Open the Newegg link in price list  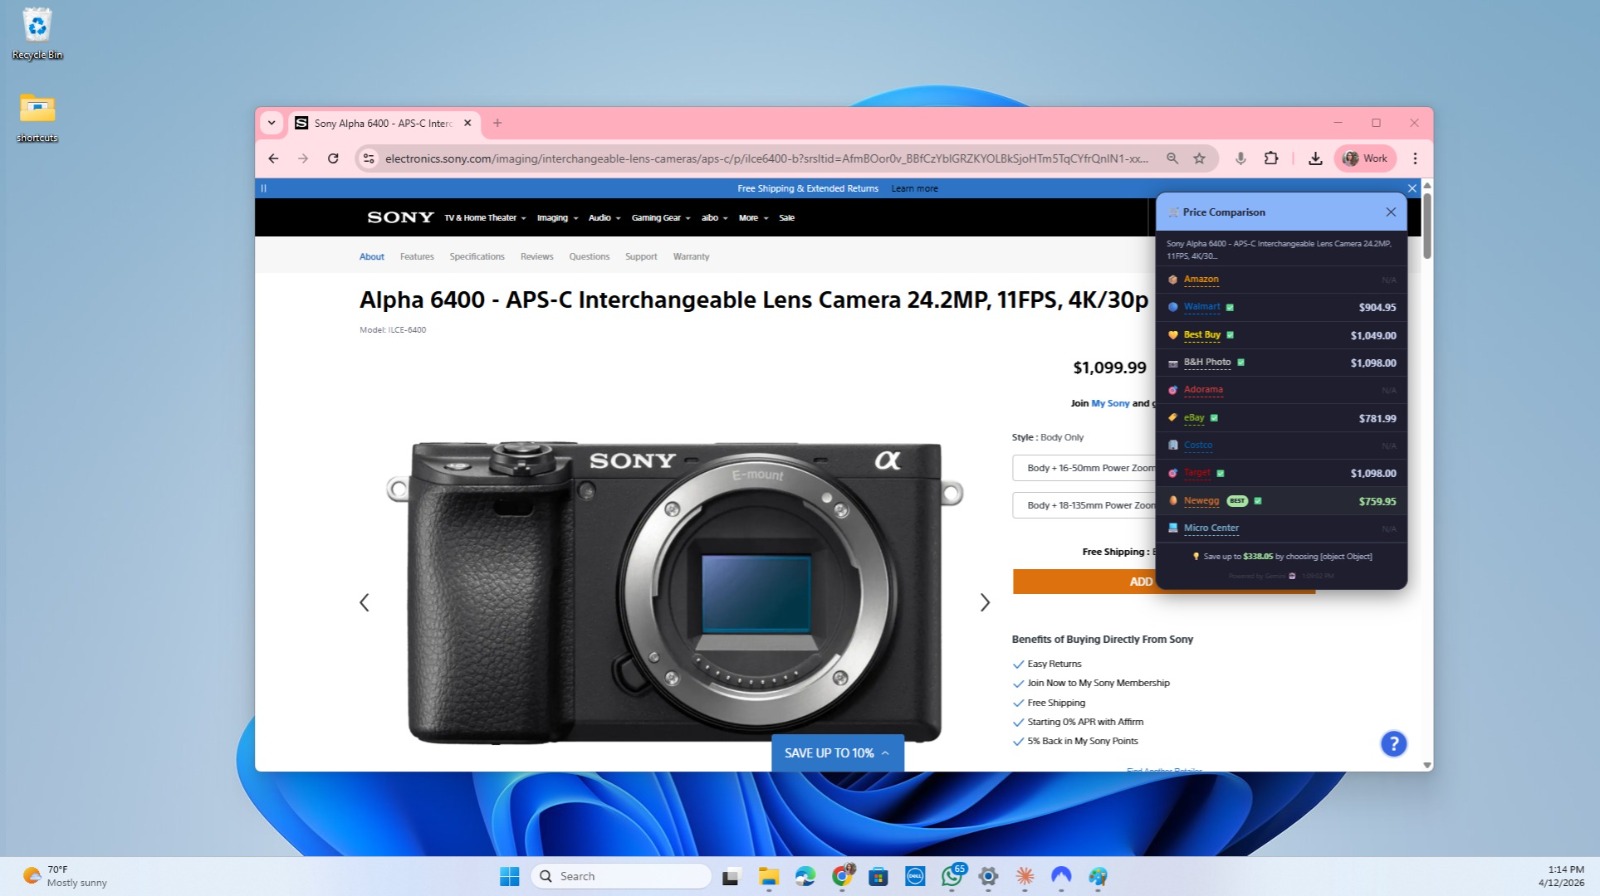(x=1201, y=501)
